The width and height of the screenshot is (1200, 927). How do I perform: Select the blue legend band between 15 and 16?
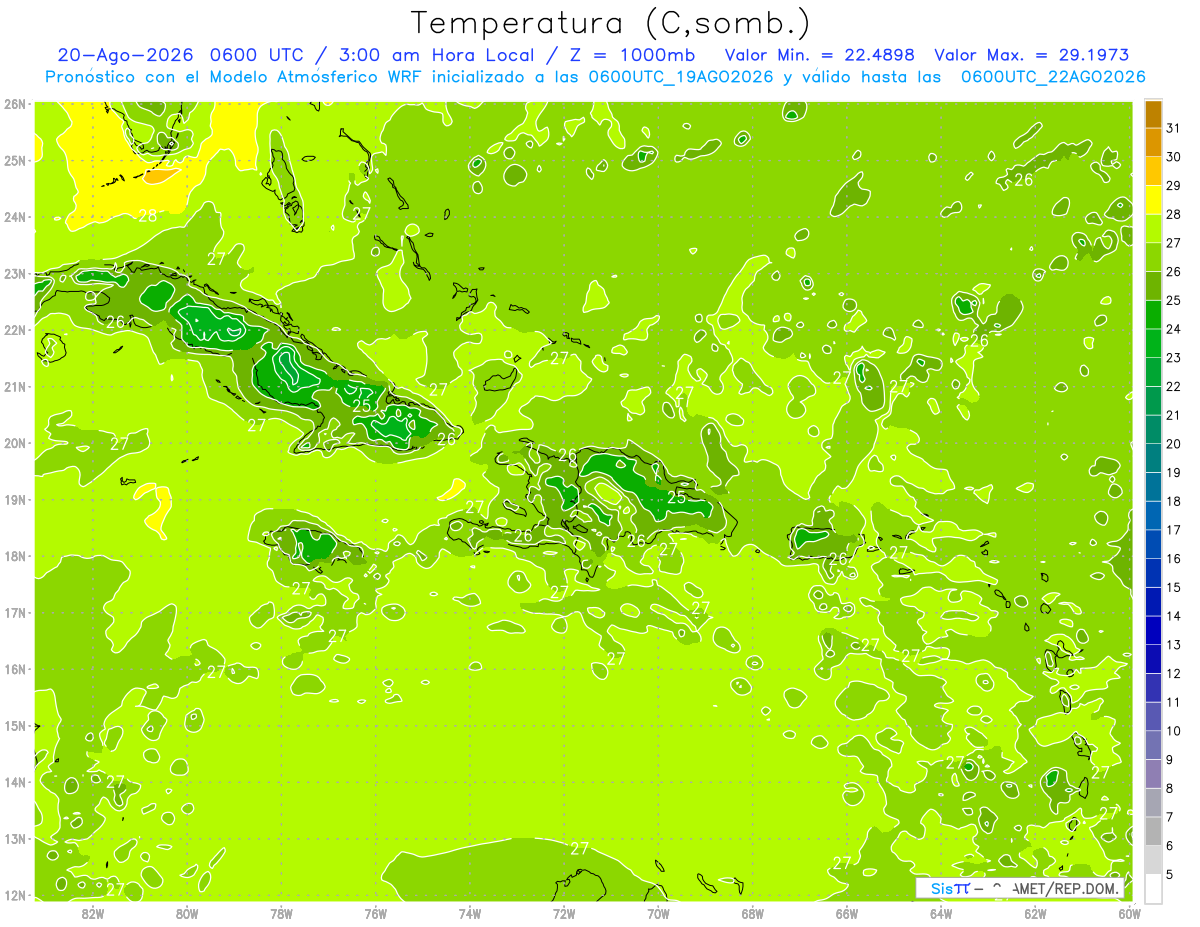[1153, 573]
